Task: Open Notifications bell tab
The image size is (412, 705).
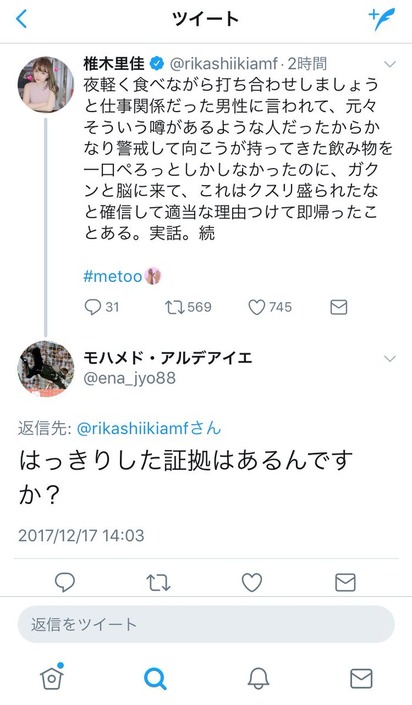Action: click(259, 678)
